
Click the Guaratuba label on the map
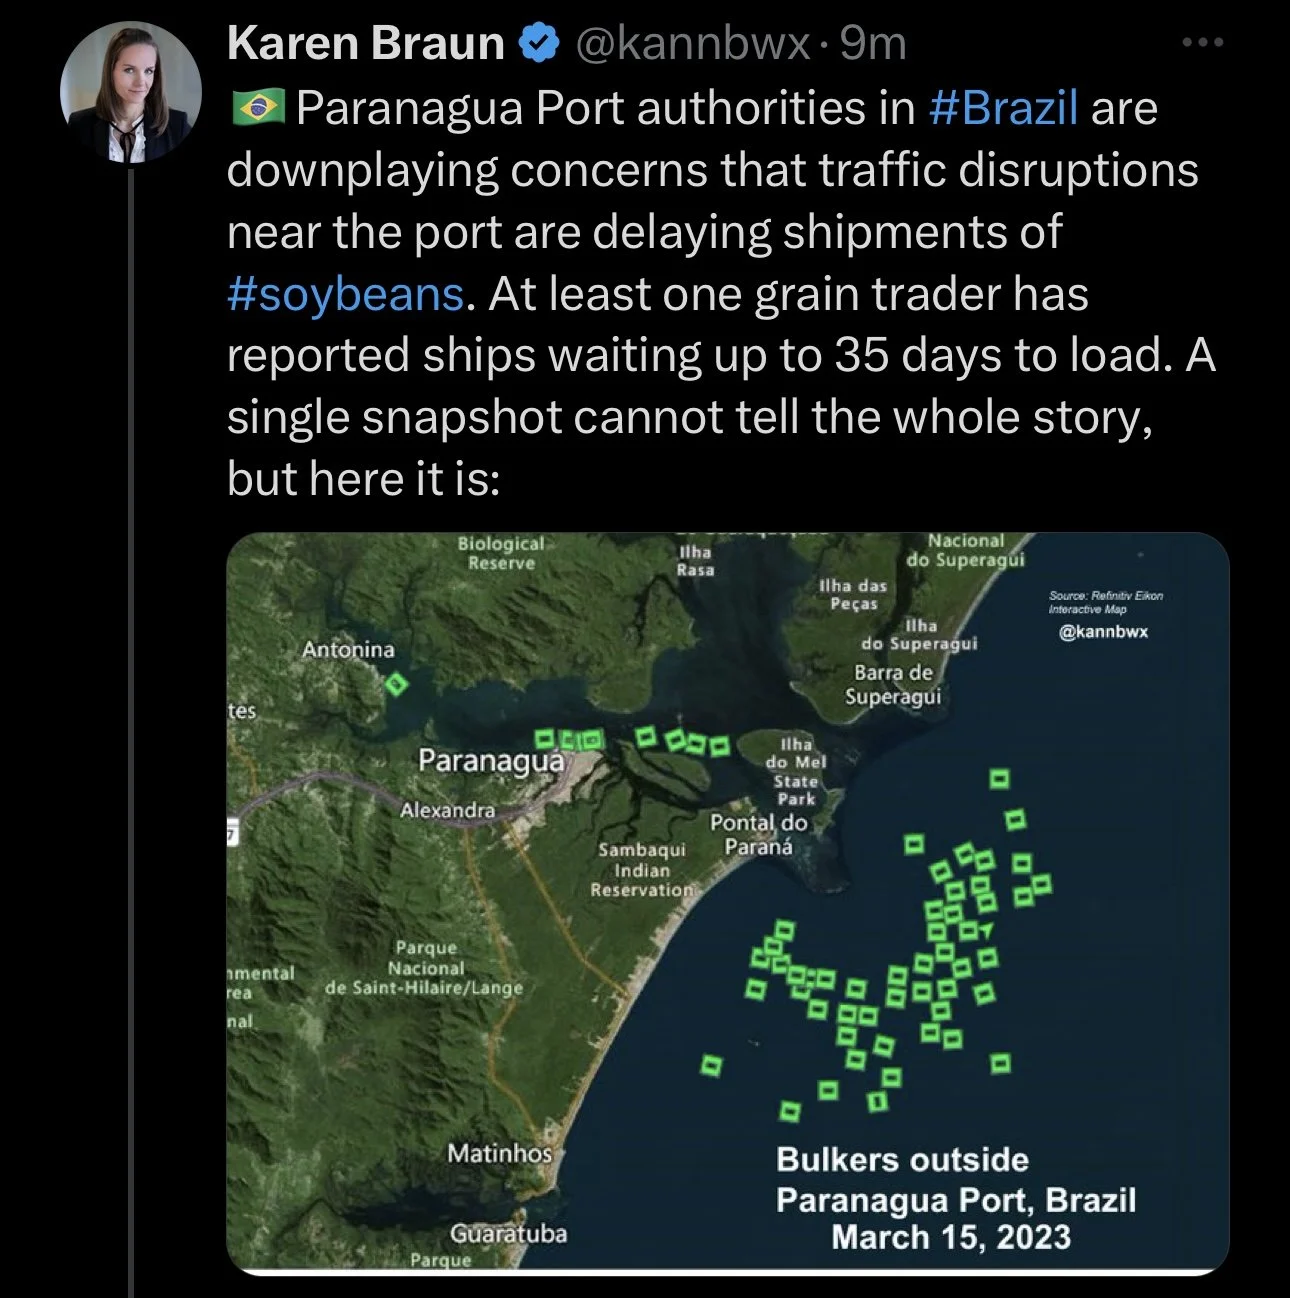pyautogui.click(x=508, y=1233)
